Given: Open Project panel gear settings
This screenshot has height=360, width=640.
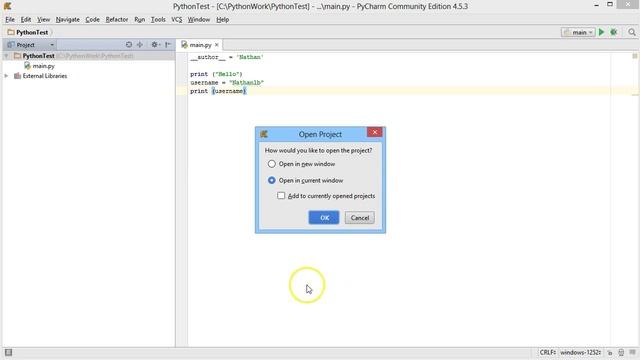Looking at the screenshot, I should [x=155, y=45].
